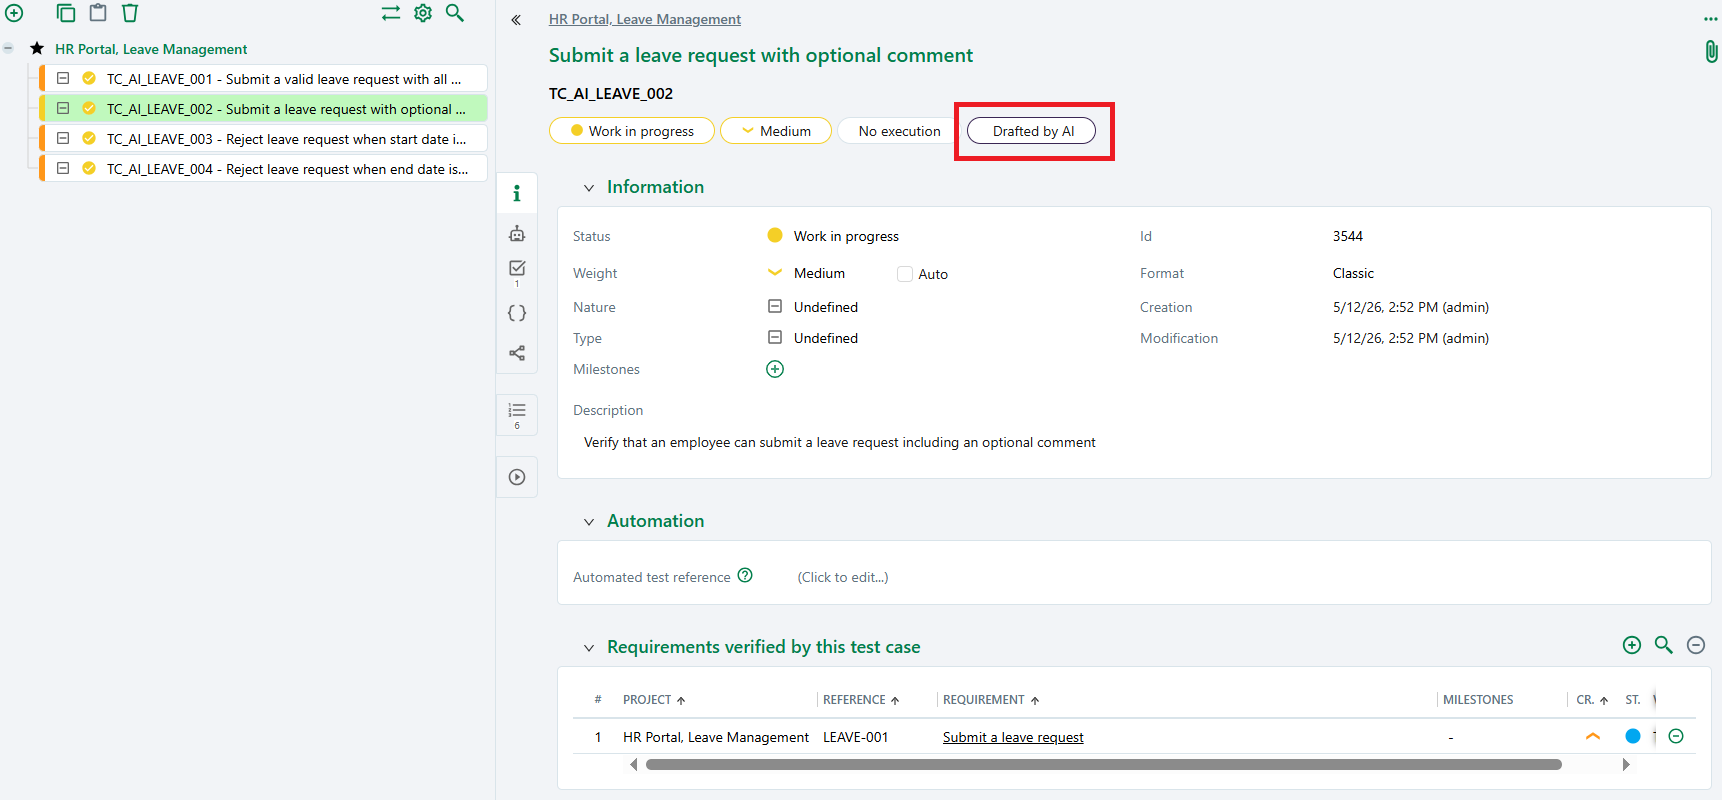Open the executions play anchor icon

tap(517, 477)
